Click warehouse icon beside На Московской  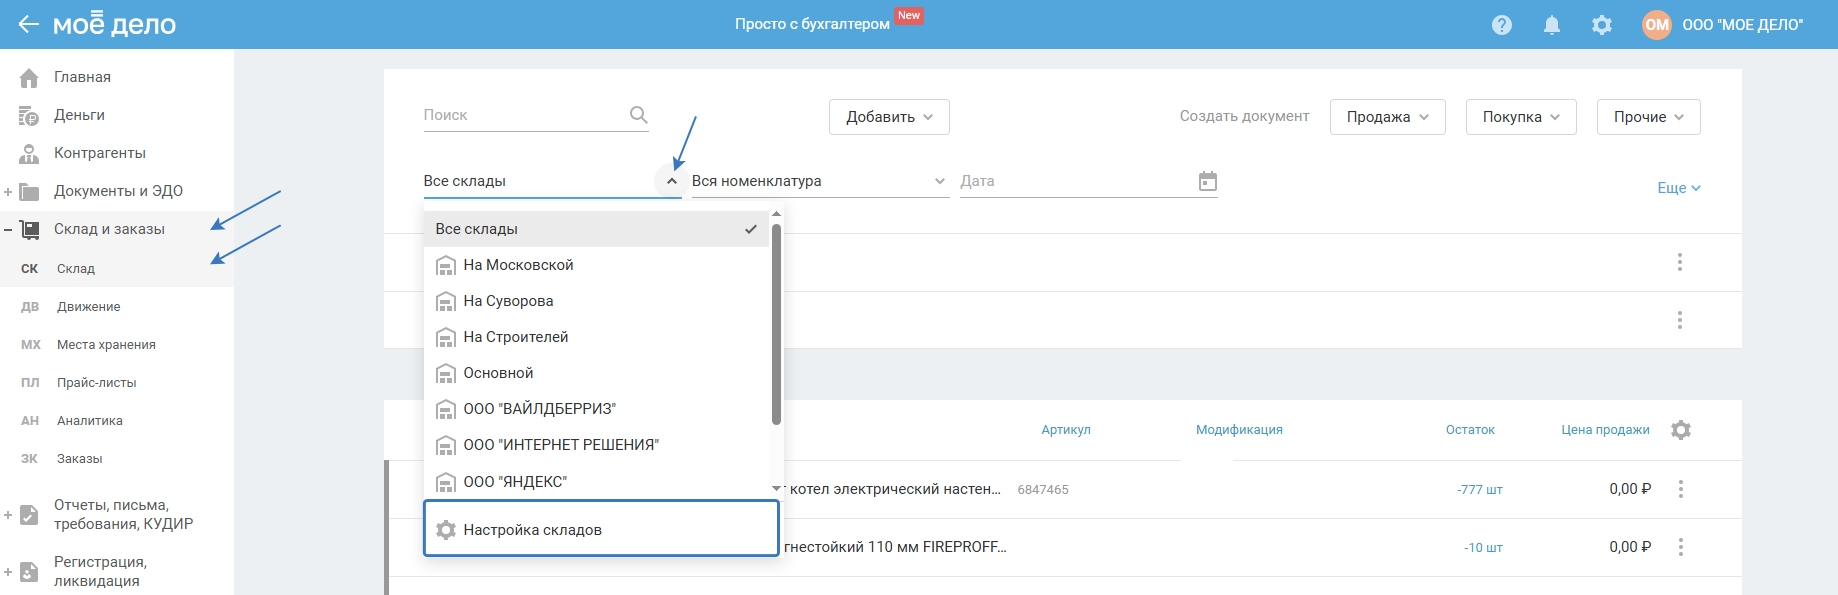pos(446,265)
